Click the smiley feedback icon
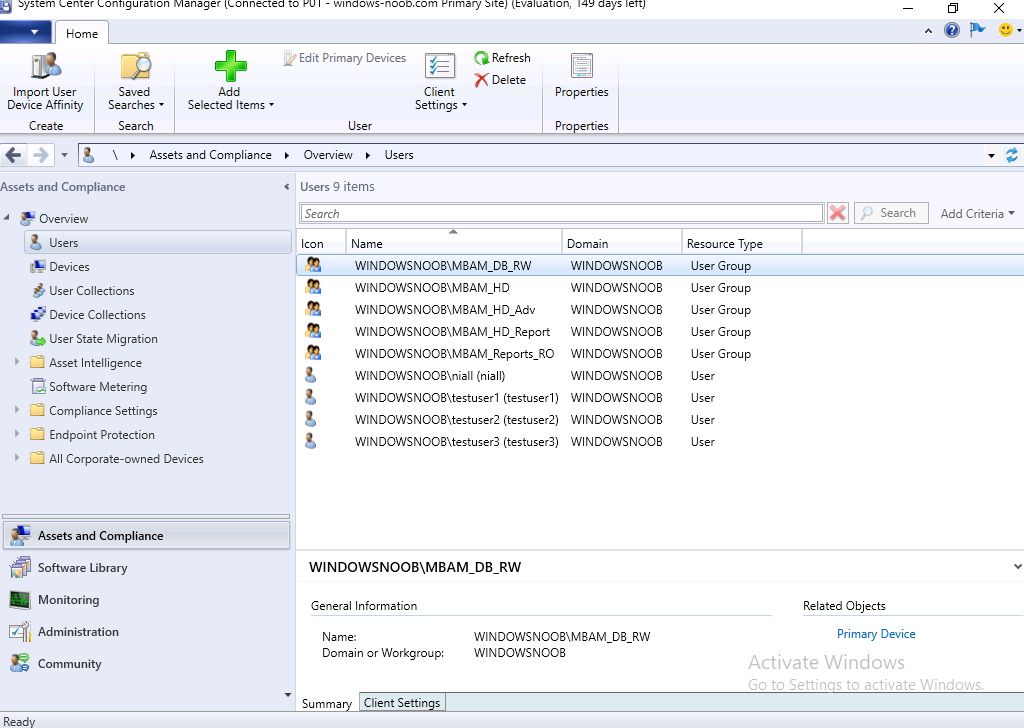 pyautogui.click(x=1006, y=29)
